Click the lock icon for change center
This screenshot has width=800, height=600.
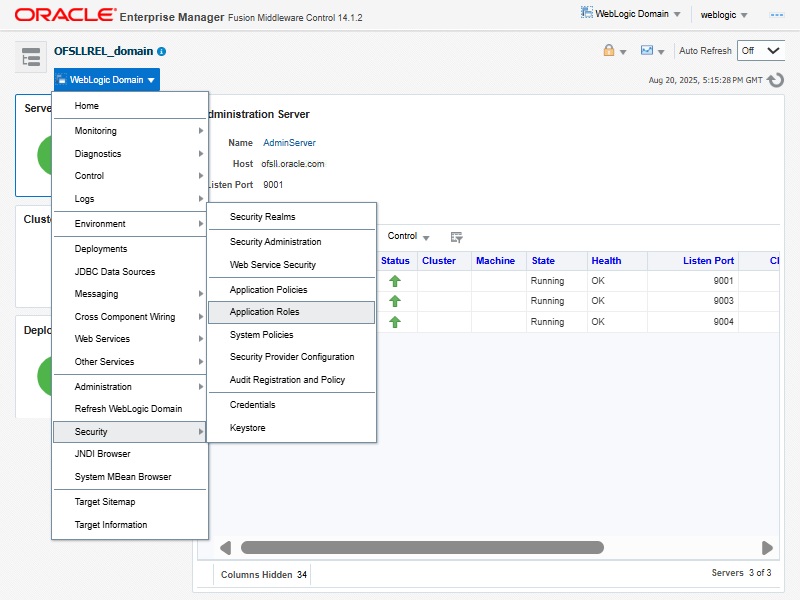[x=609, y=51]
